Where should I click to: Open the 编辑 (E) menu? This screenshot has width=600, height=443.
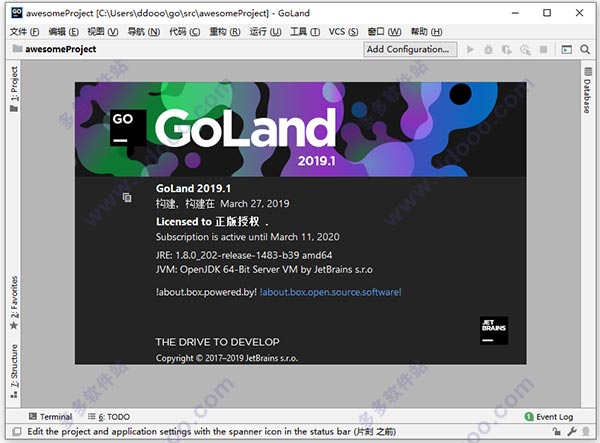pyautogui.click(x=64, y=32)
